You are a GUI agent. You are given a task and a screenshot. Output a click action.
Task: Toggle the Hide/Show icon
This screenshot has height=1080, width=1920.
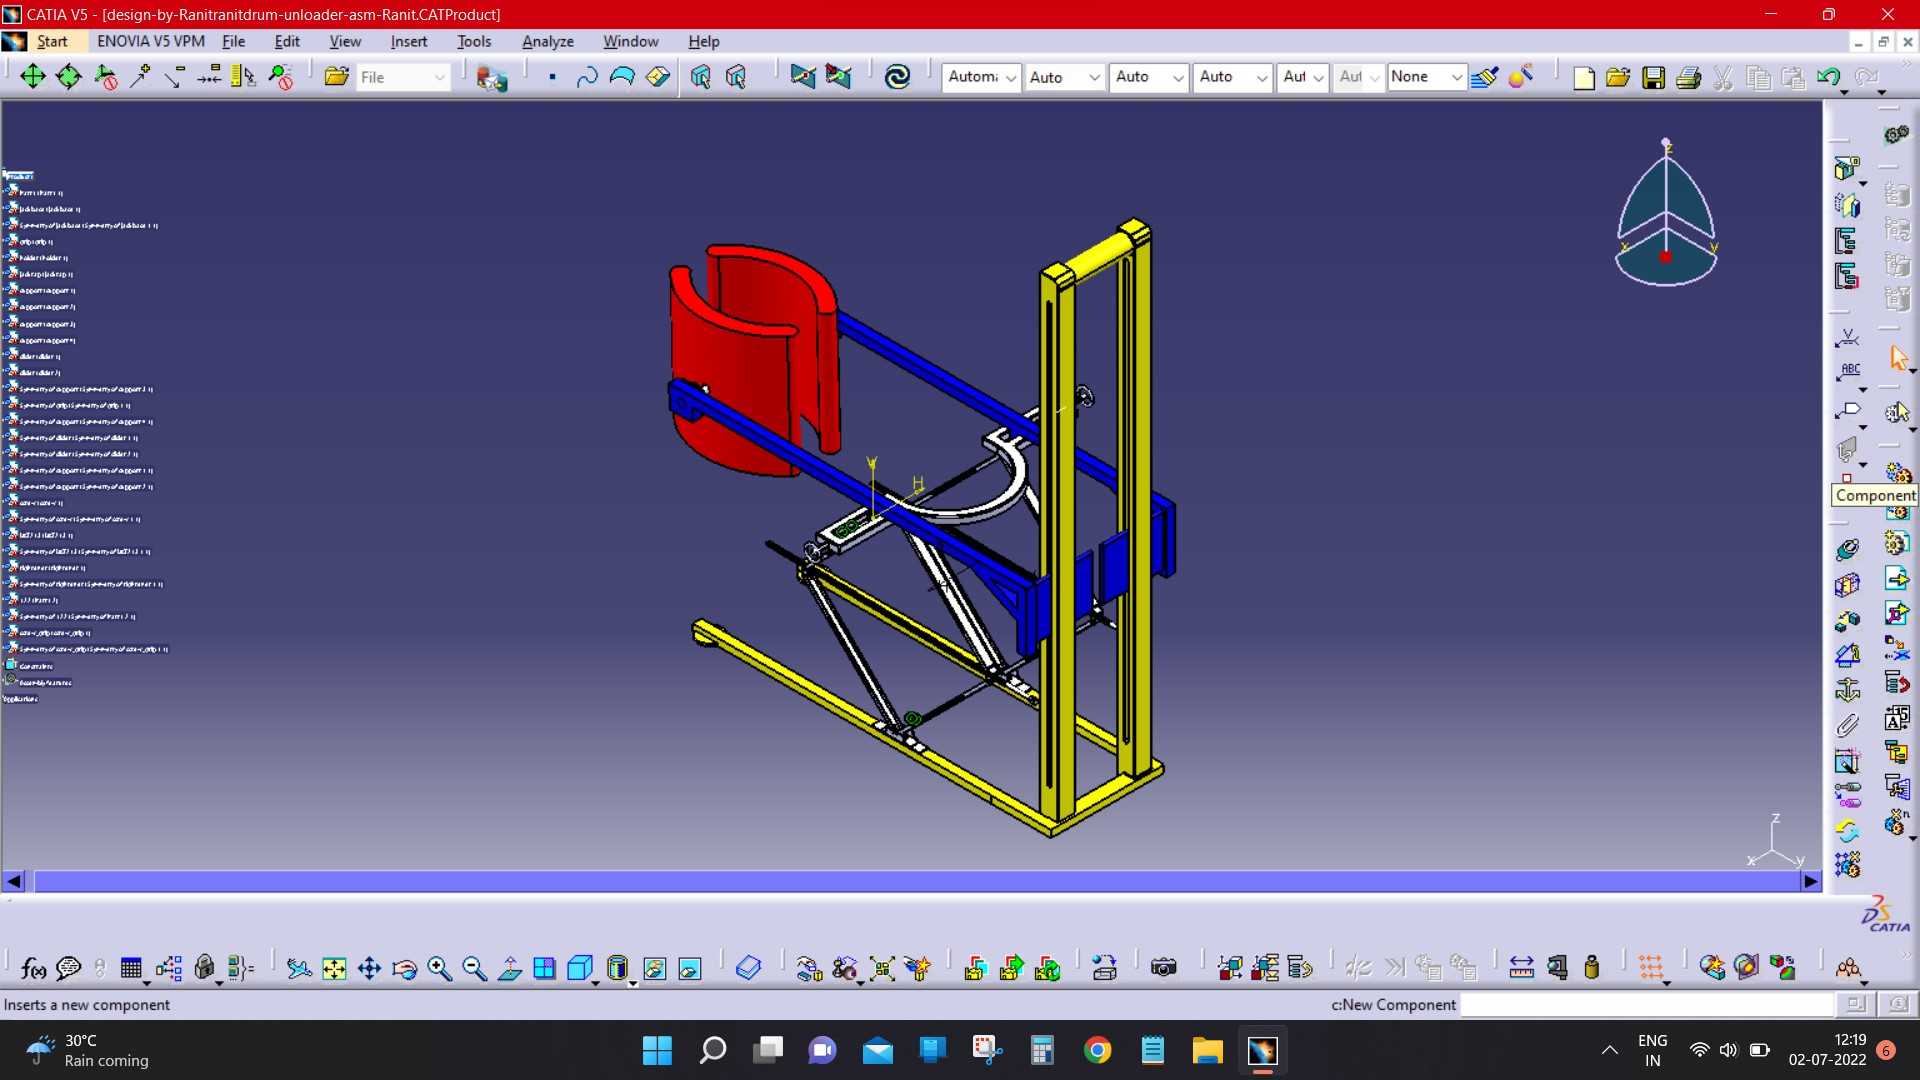(x=655, y=968)
